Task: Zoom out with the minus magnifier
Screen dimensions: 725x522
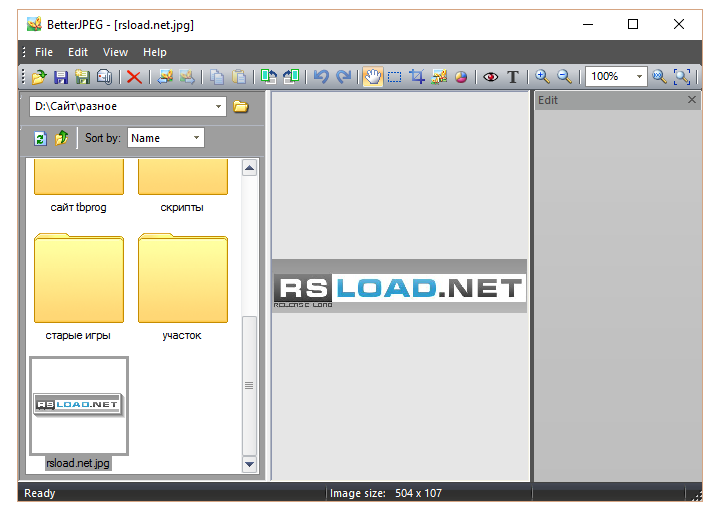Action: coord(564,76)
